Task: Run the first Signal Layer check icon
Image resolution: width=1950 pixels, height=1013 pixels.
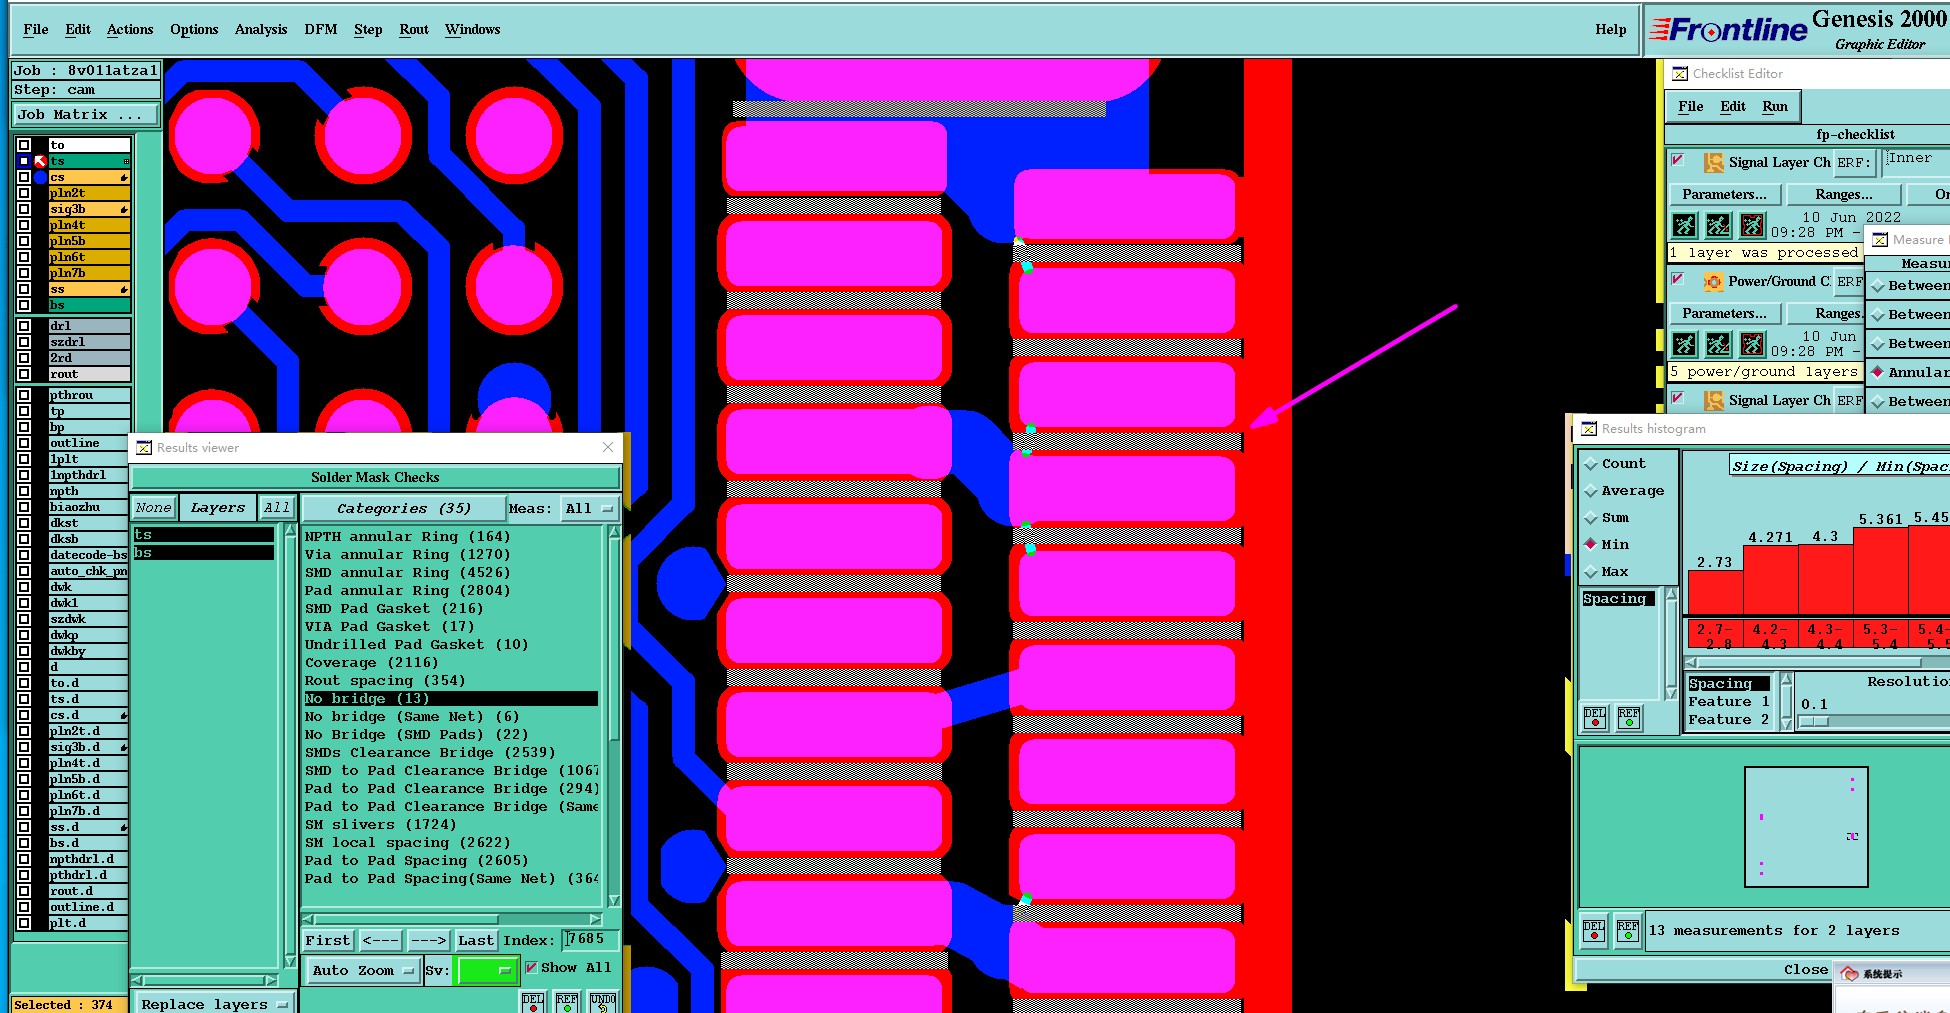Action: tap(1685, 225)
